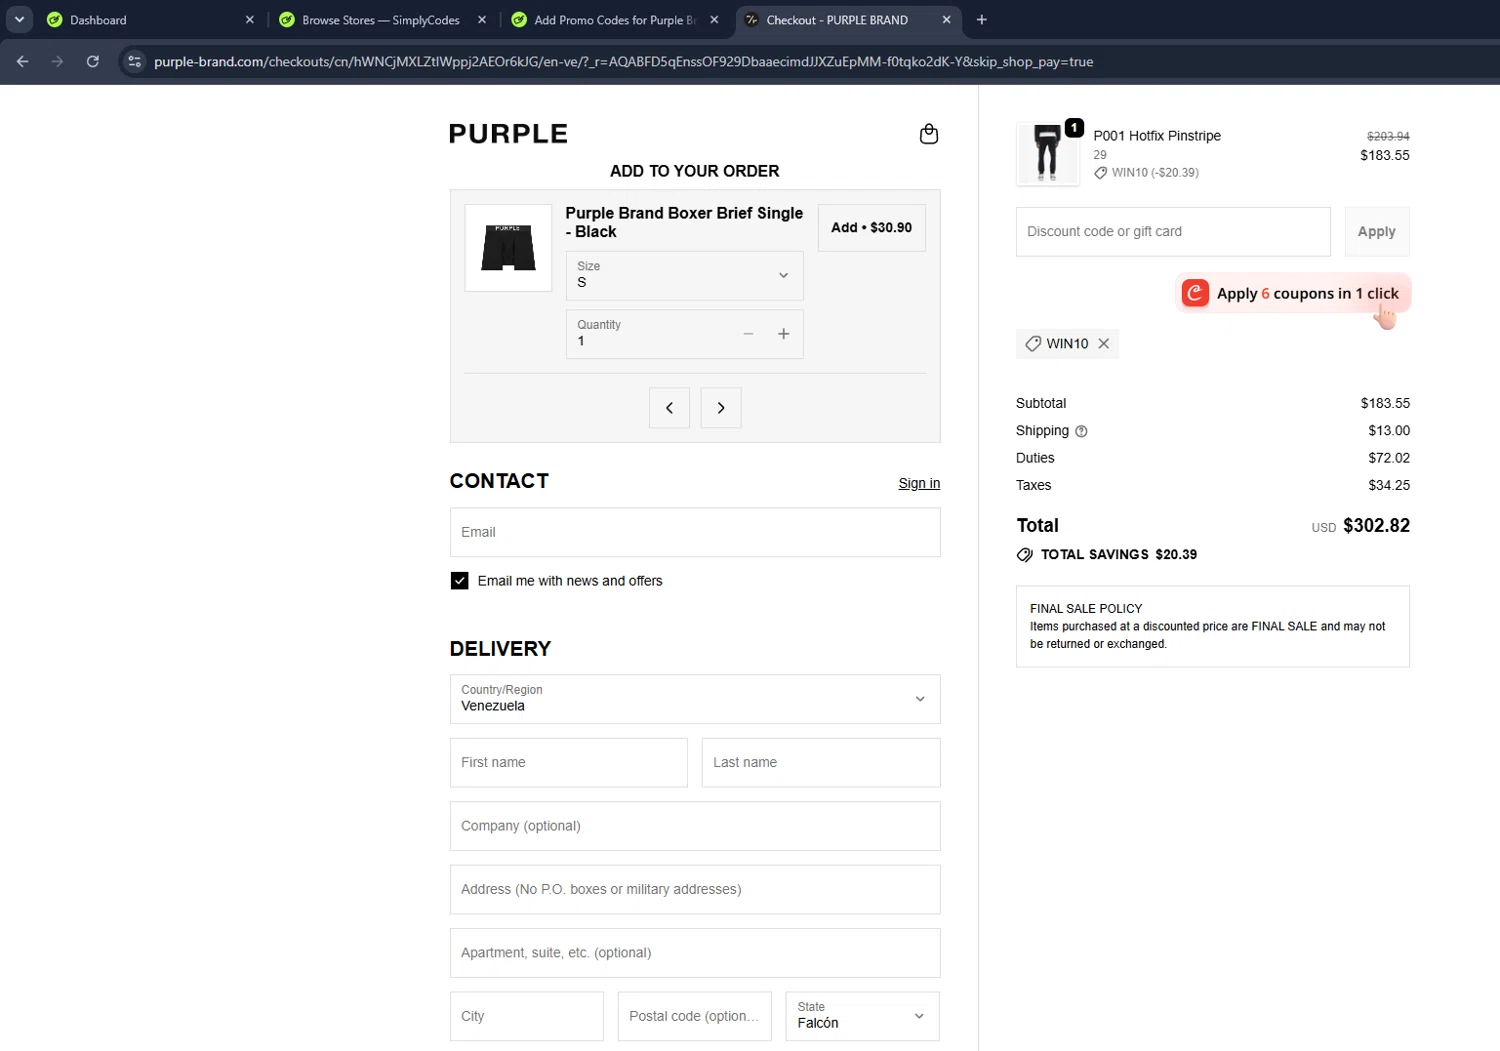
Task: Click the Company optional field
Action: [x=695, y=826]
